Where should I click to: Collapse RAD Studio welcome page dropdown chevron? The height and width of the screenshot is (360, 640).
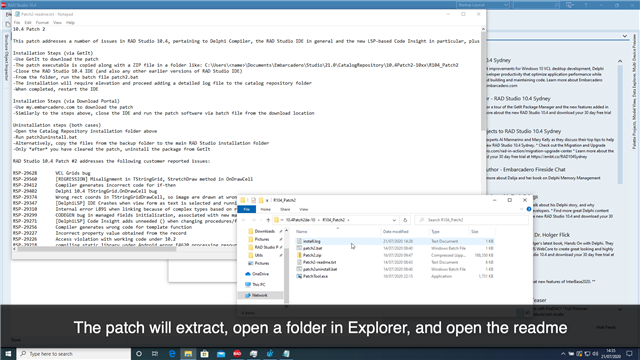[625, 36]
